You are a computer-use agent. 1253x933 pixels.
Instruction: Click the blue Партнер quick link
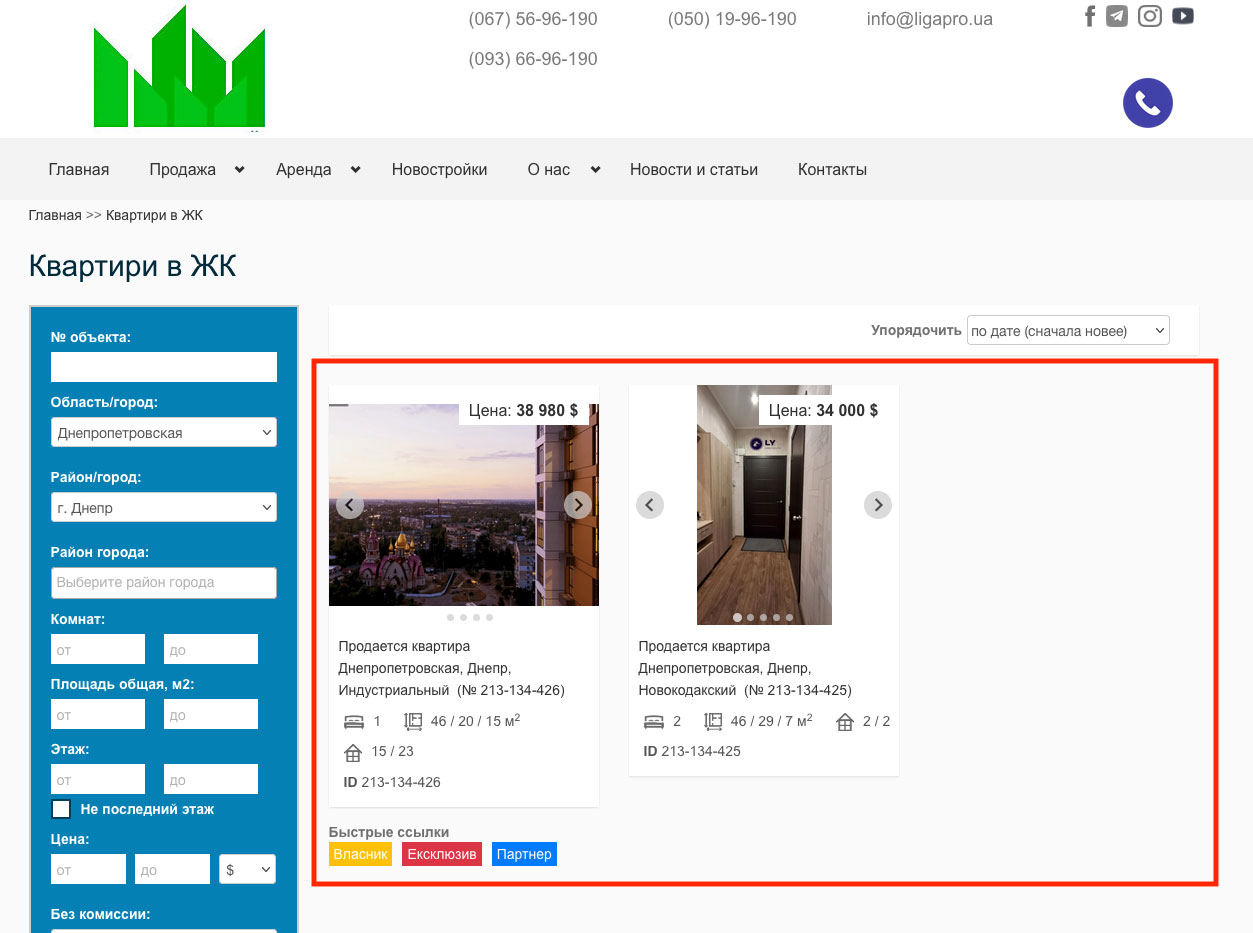(x=524, y=855)
